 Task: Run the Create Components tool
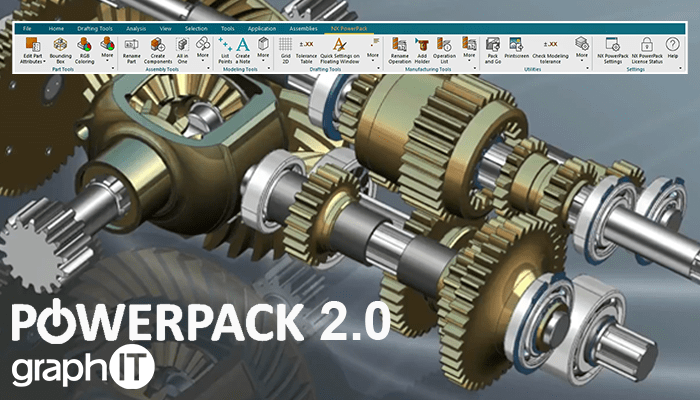point(158,50)
